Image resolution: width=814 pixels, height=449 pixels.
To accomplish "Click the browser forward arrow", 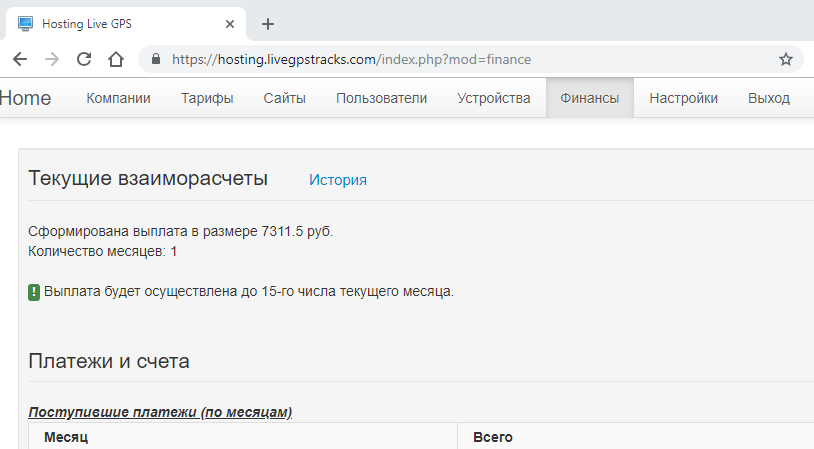I will [52, 59].
